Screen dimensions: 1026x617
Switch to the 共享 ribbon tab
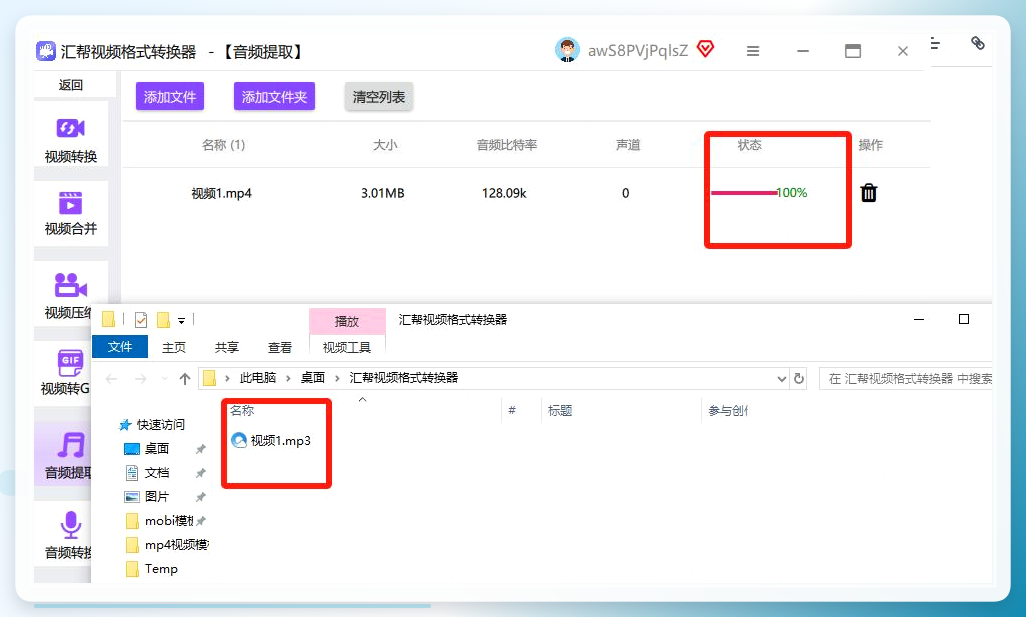pyautogui.click(x=227, y=347)
